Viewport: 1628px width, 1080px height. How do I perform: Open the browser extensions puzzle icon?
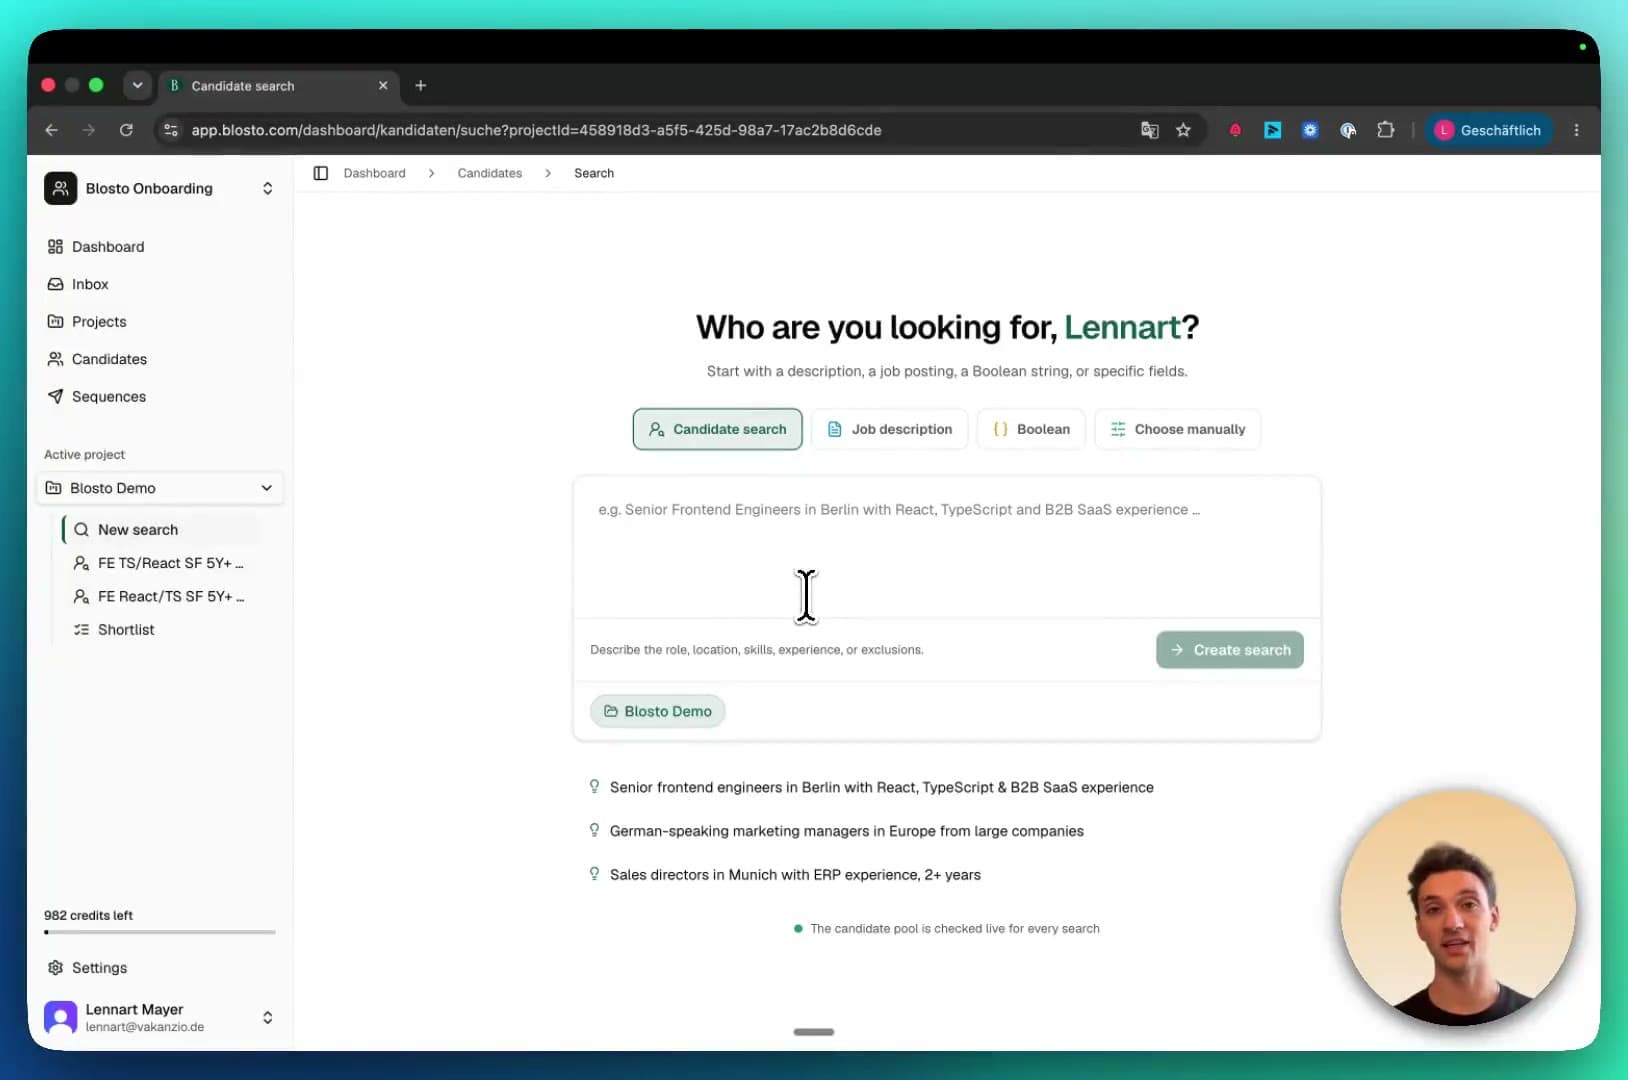[1385, 130]
